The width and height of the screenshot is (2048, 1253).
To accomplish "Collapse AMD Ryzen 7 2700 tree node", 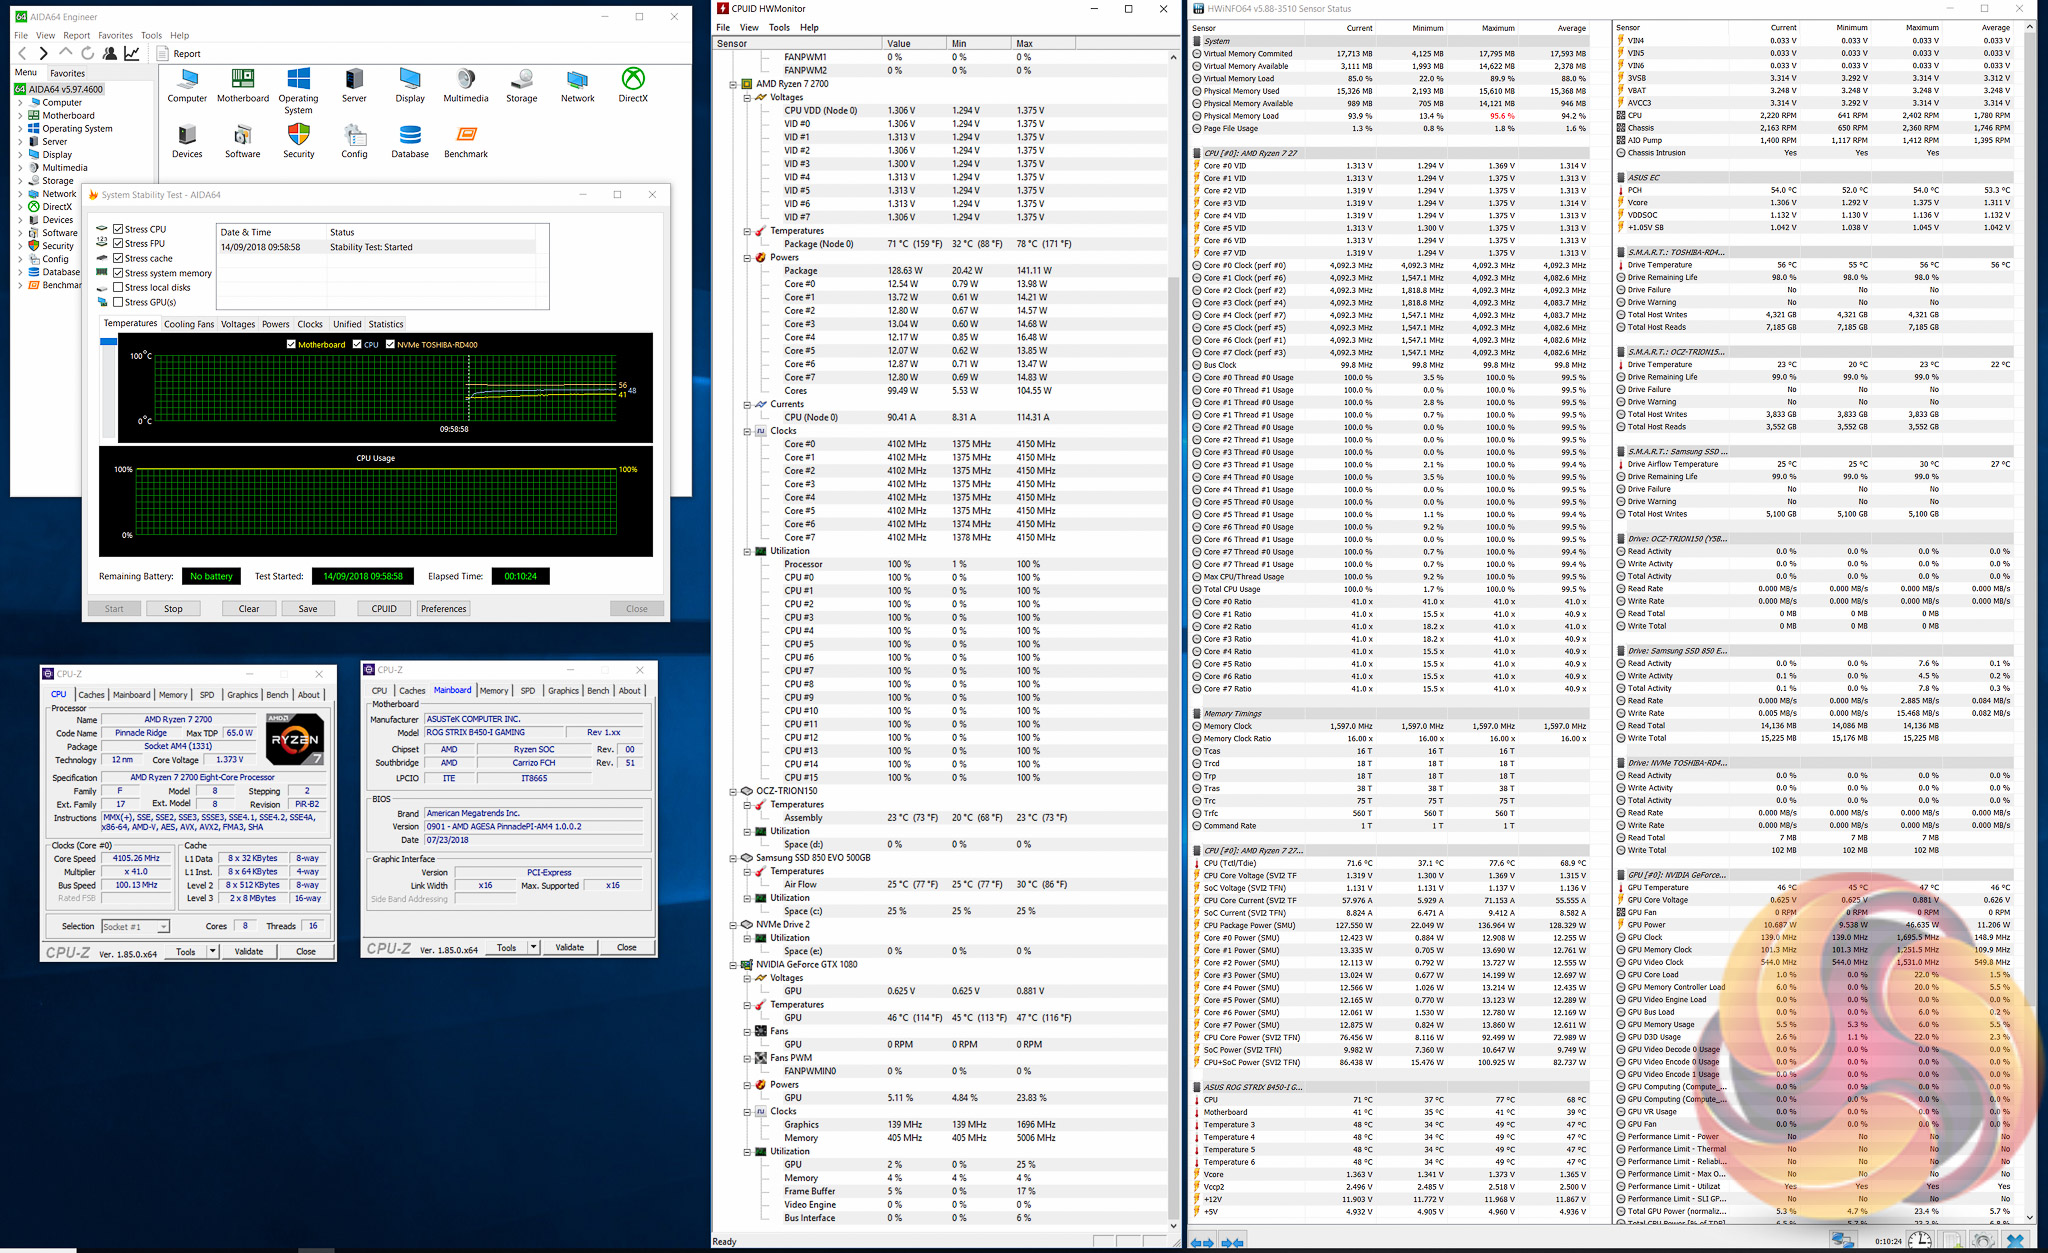I will coord(733,84).
